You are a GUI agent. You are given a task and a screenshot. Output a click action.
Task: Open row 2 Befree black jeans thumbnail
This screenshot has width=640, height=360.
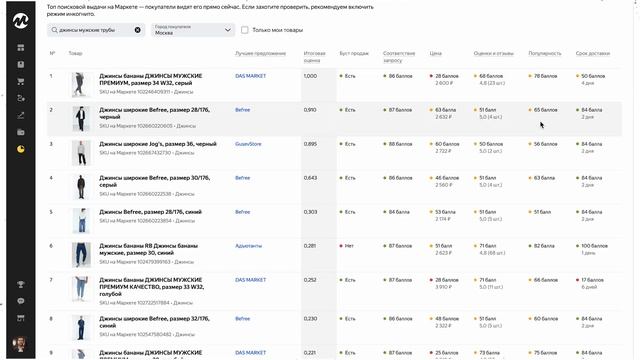point(81,119)
